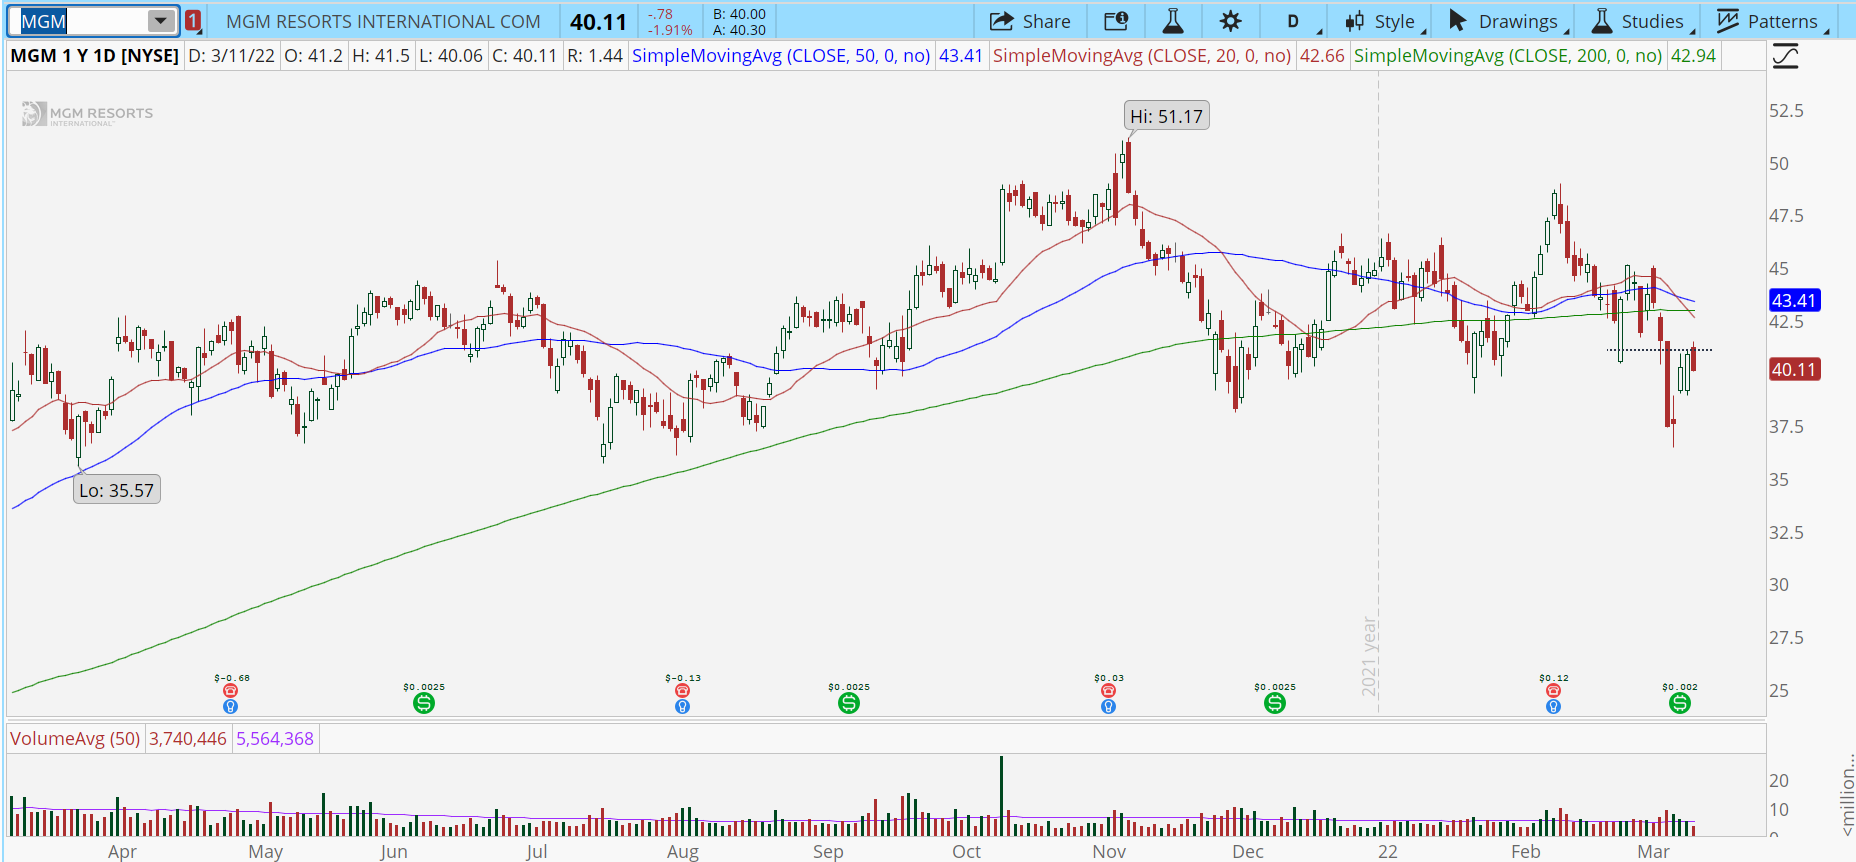This screenshot has height=862, width=1856.
Task: Click the Oct label on the time axis
Action: click(x=966, y=851)
